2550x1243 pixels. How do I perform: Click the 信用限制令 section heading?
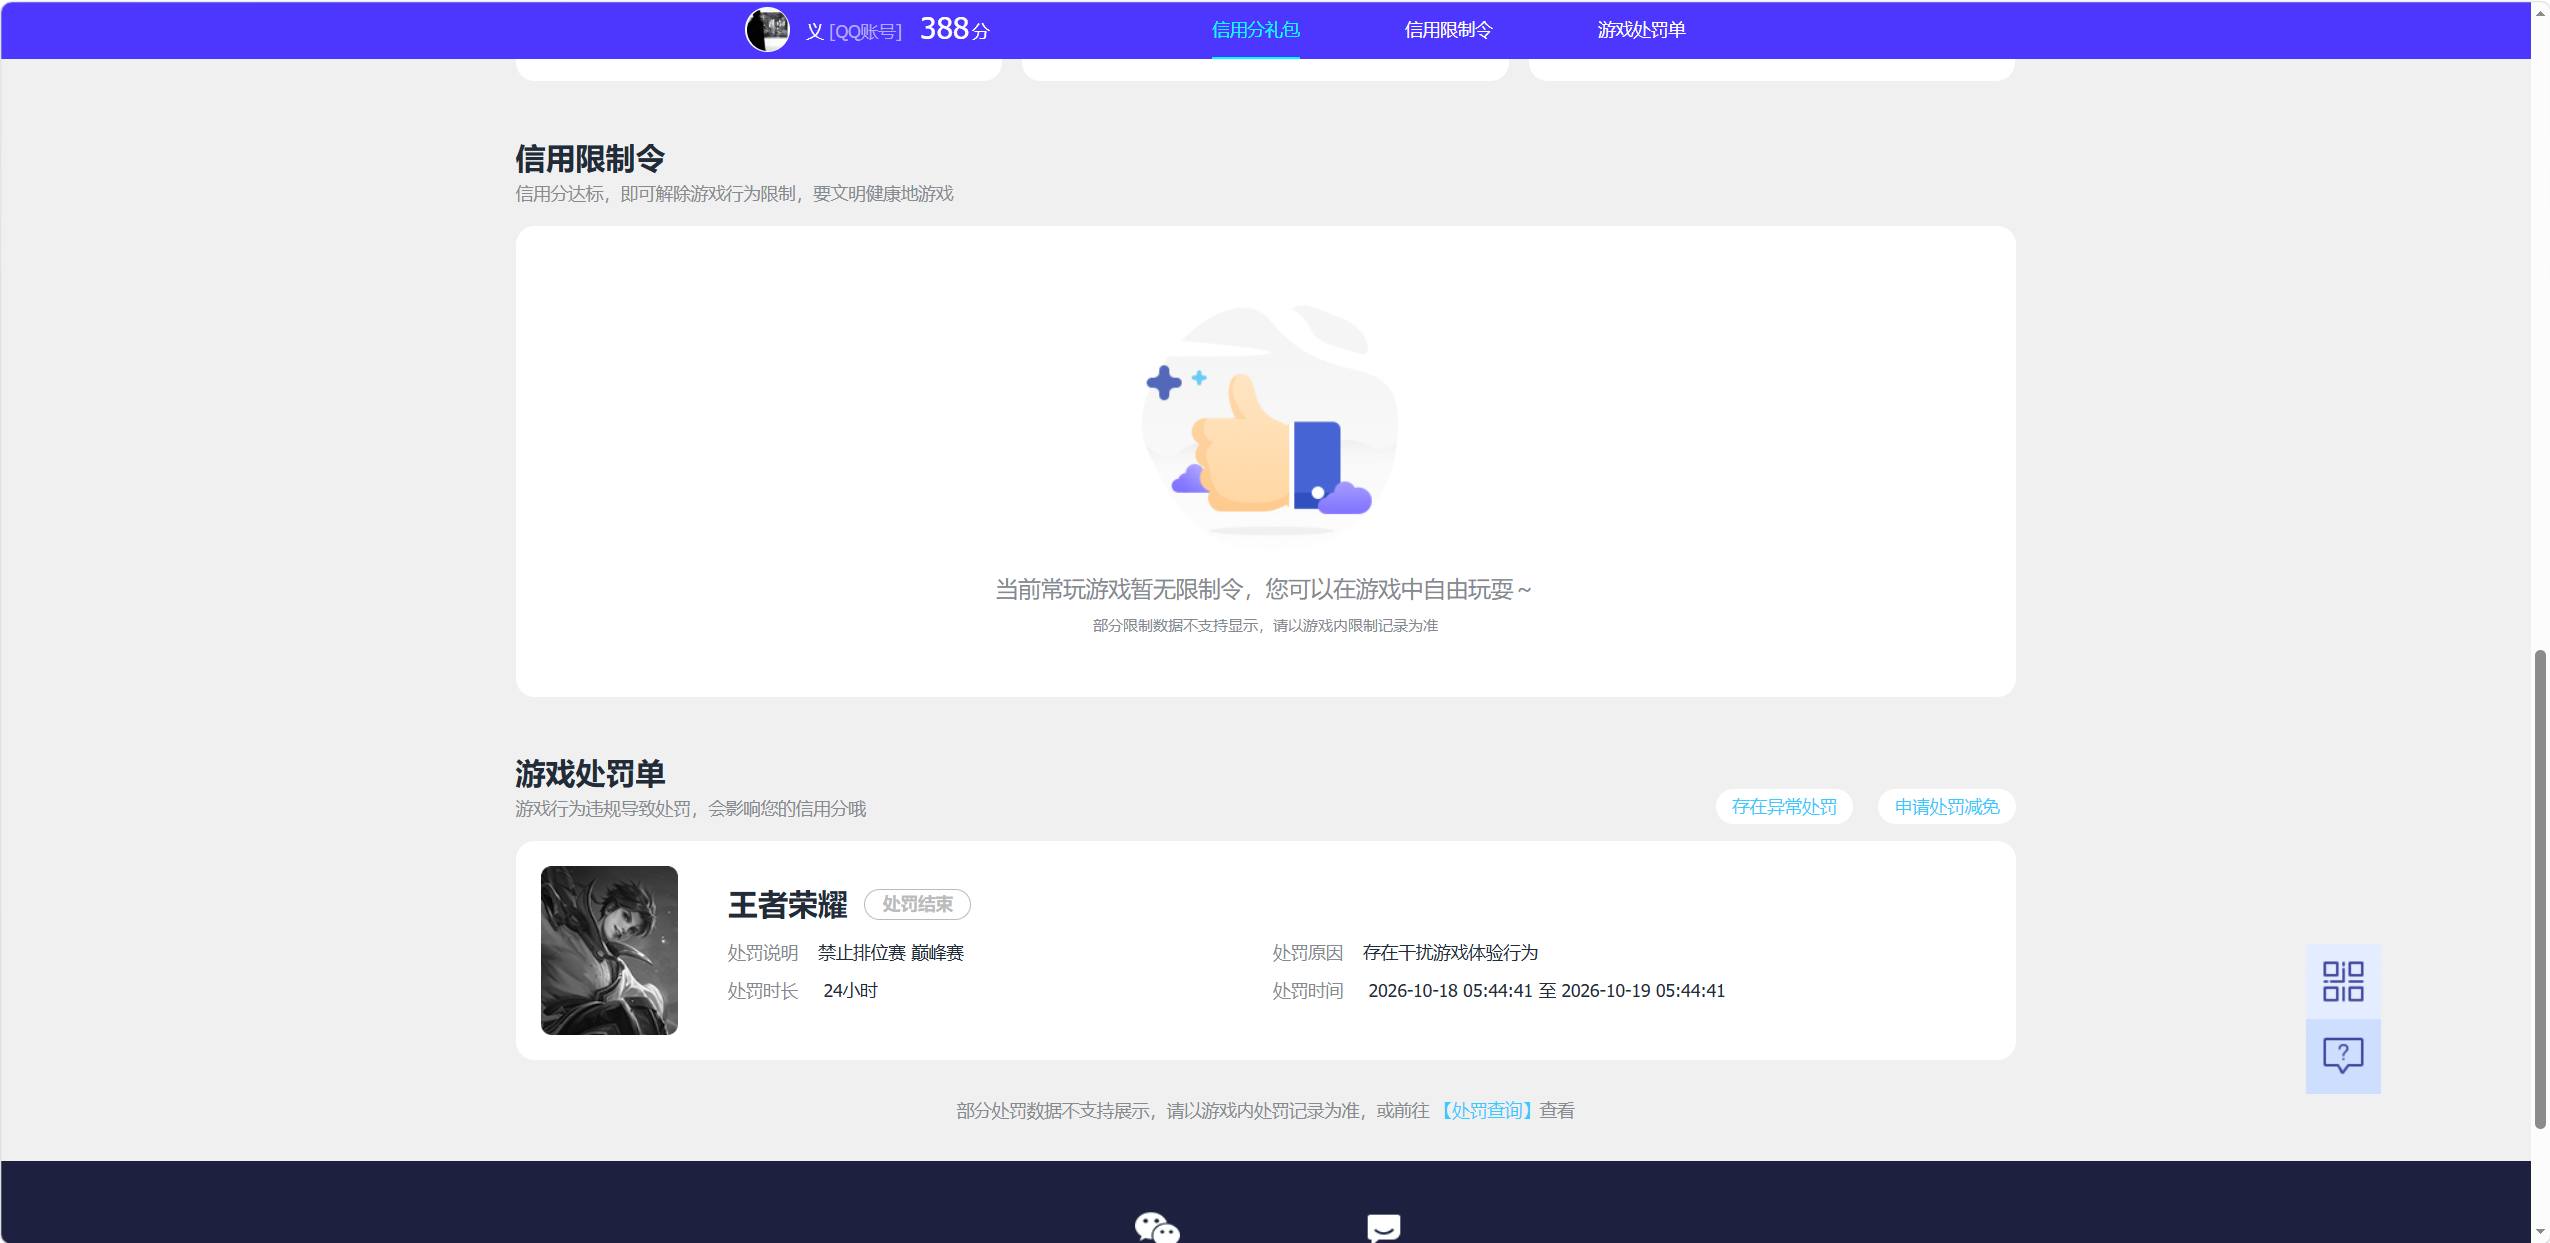click(590, 158)
